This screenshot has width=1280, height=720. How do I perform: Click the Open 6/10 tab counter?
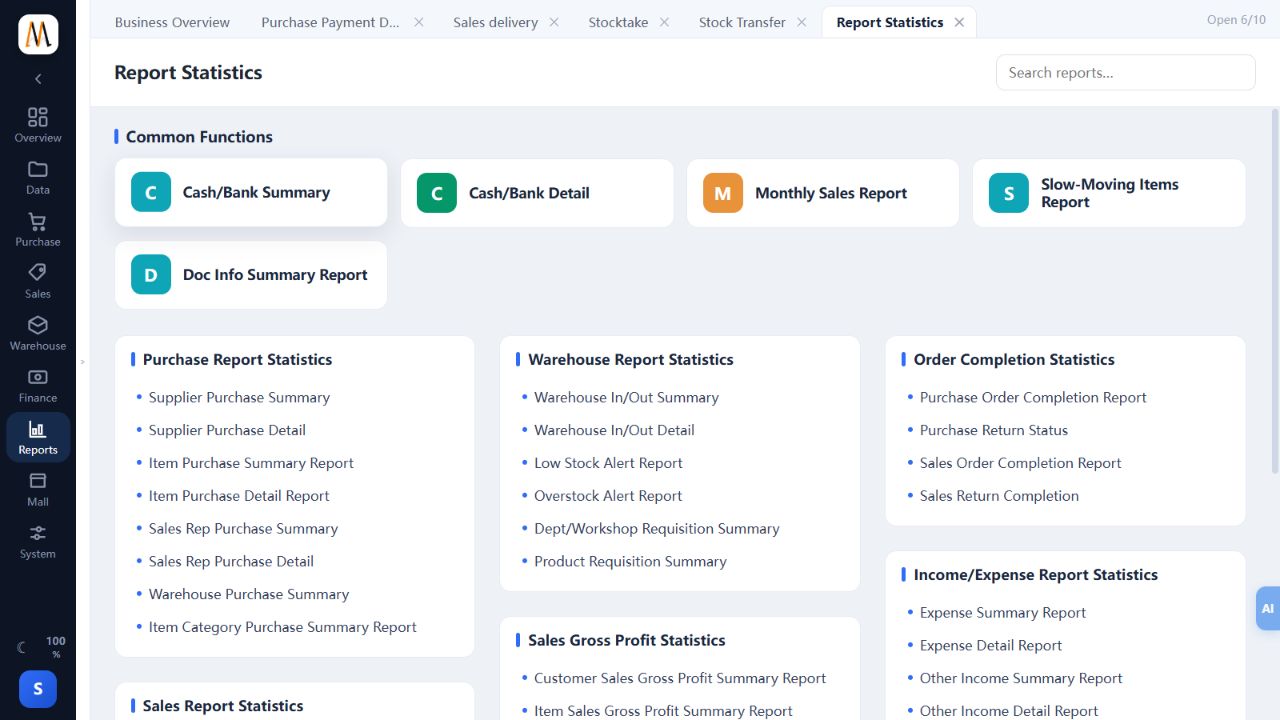click(x=1236, y=20)
